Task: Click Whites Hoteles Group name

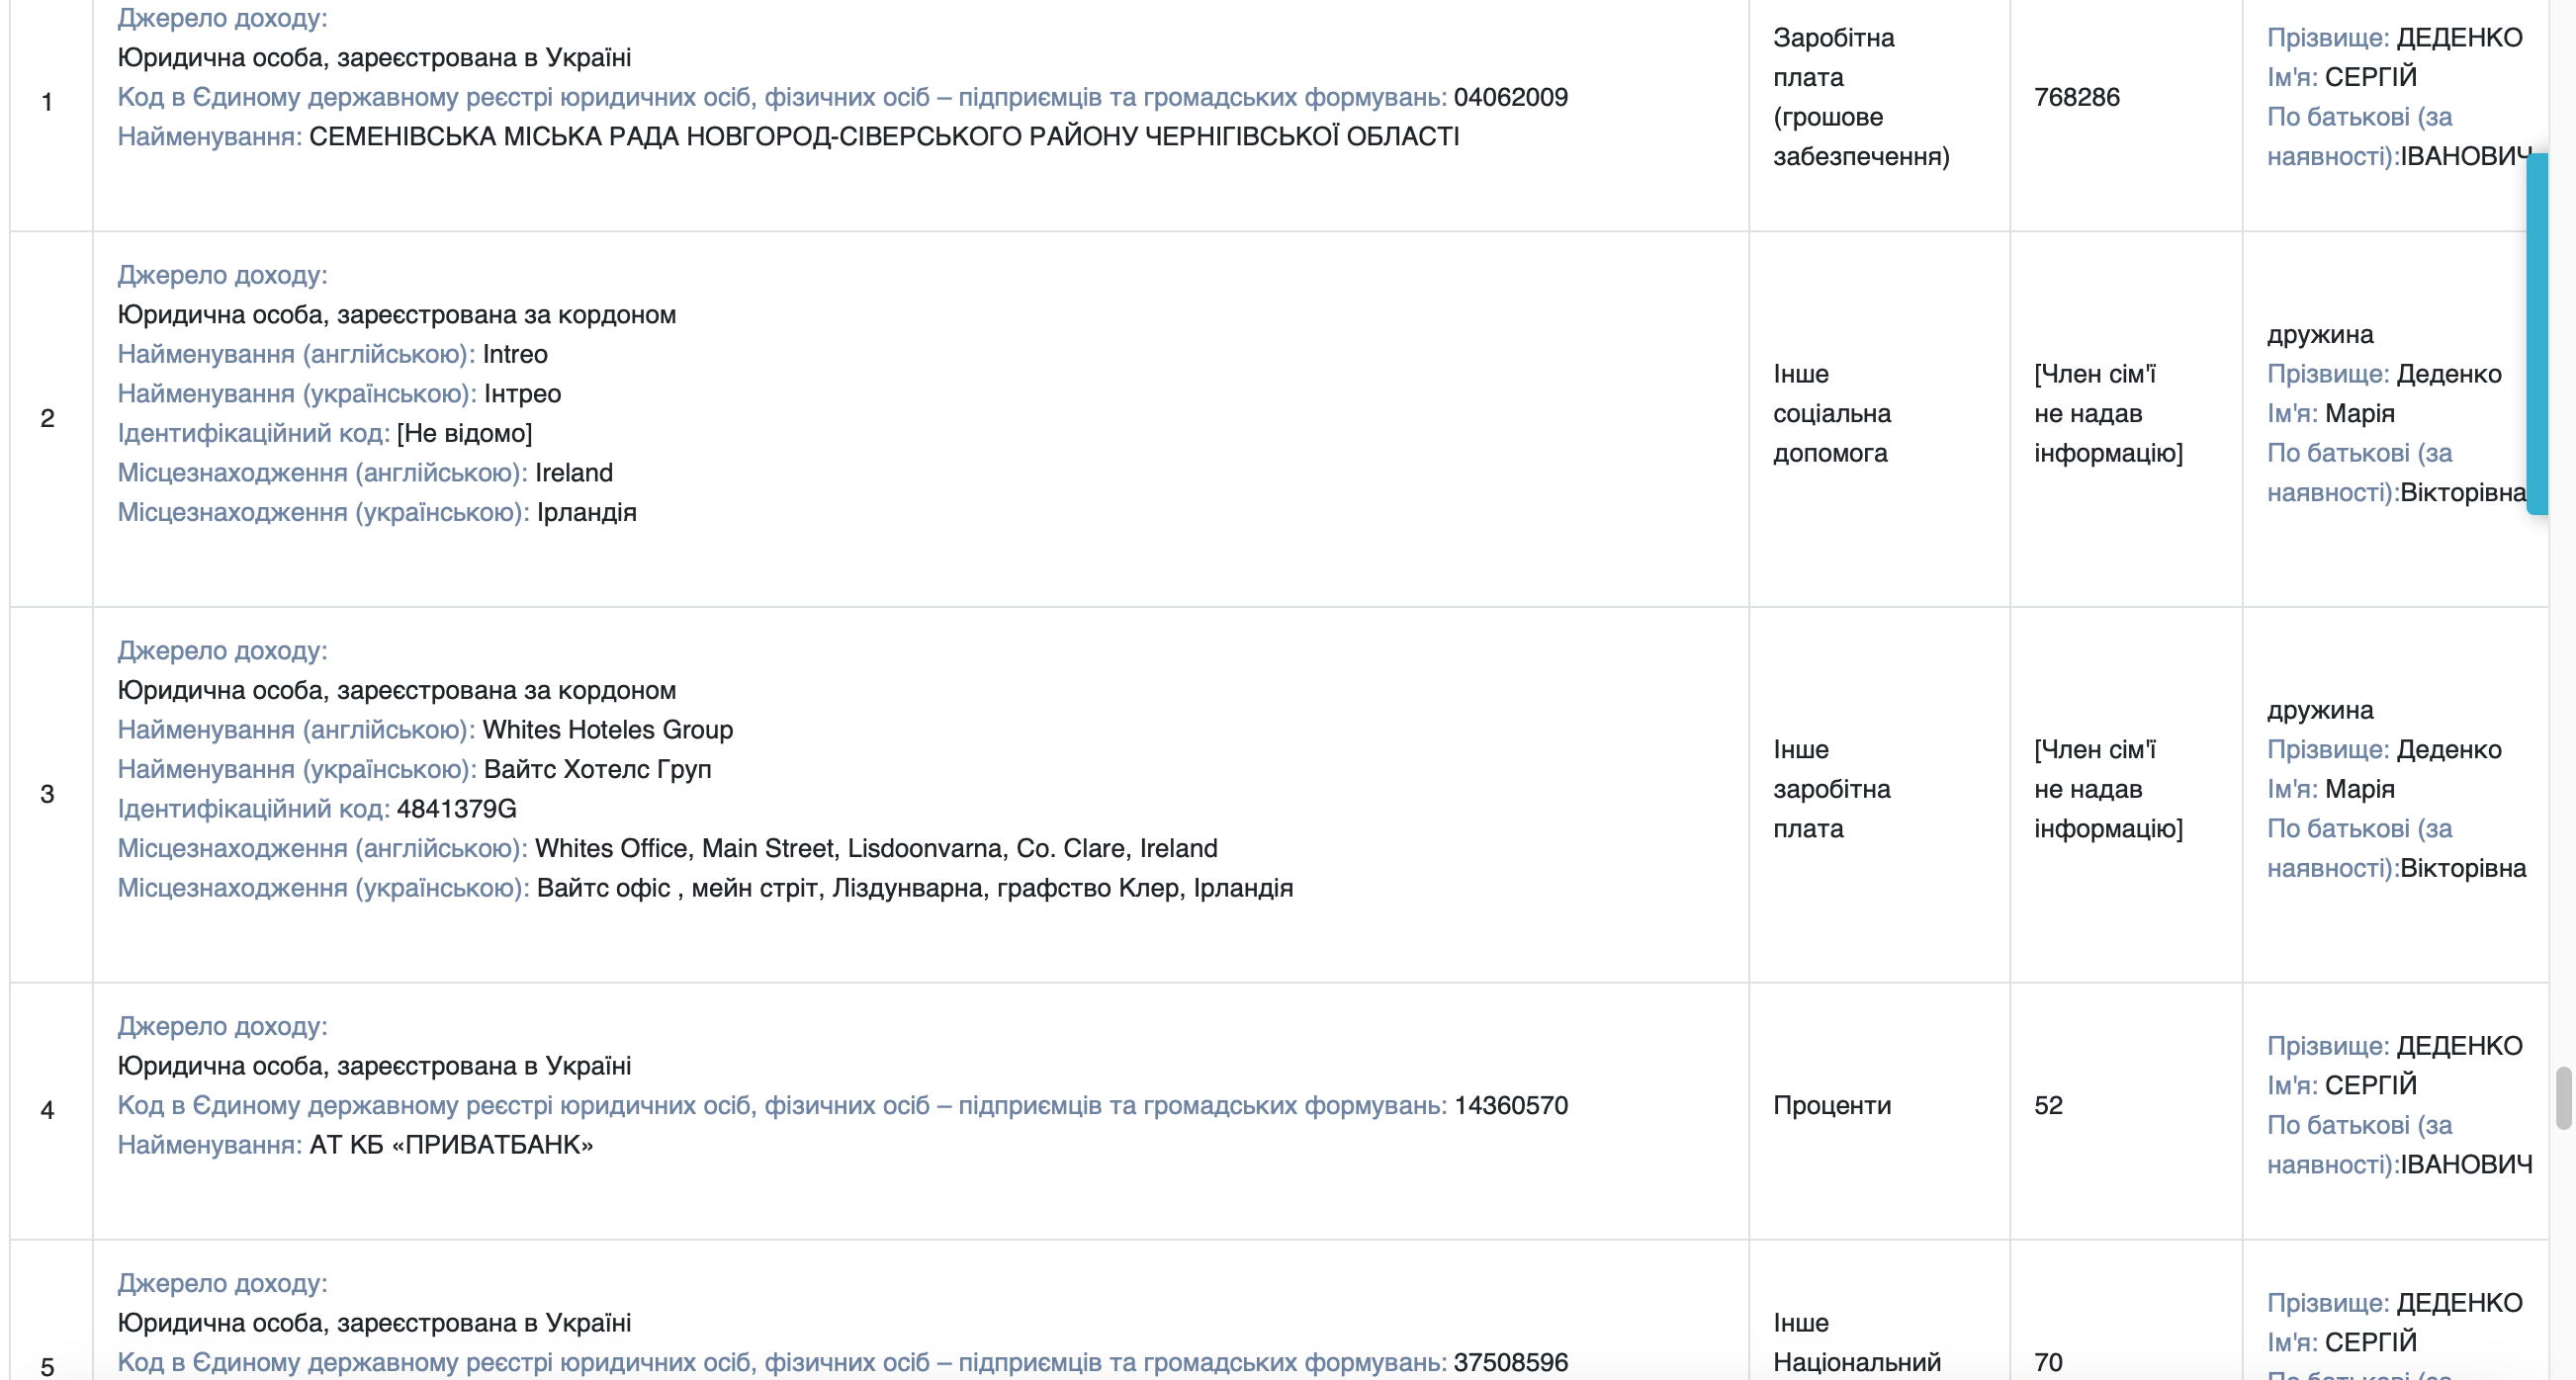Action: [608, 730]
